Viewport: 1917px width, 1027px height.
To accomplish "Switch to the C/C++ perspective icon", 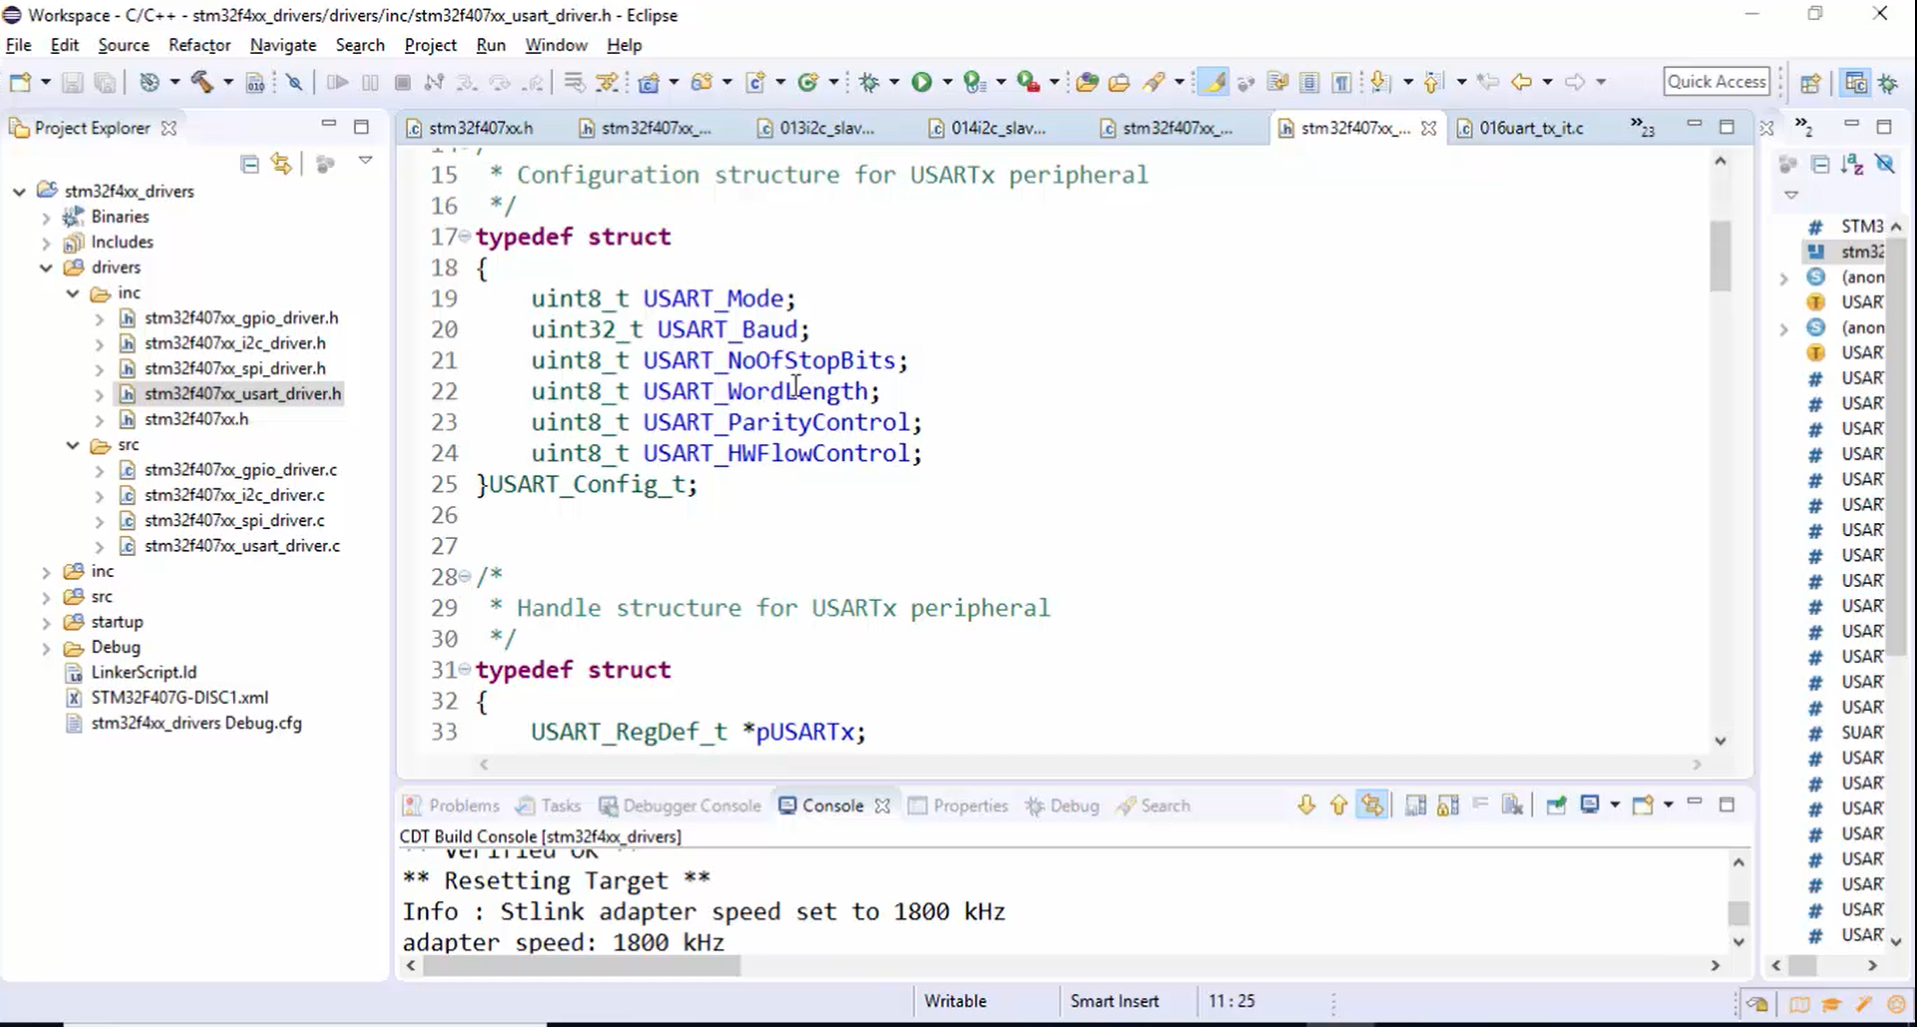I will click(1856, 83).
